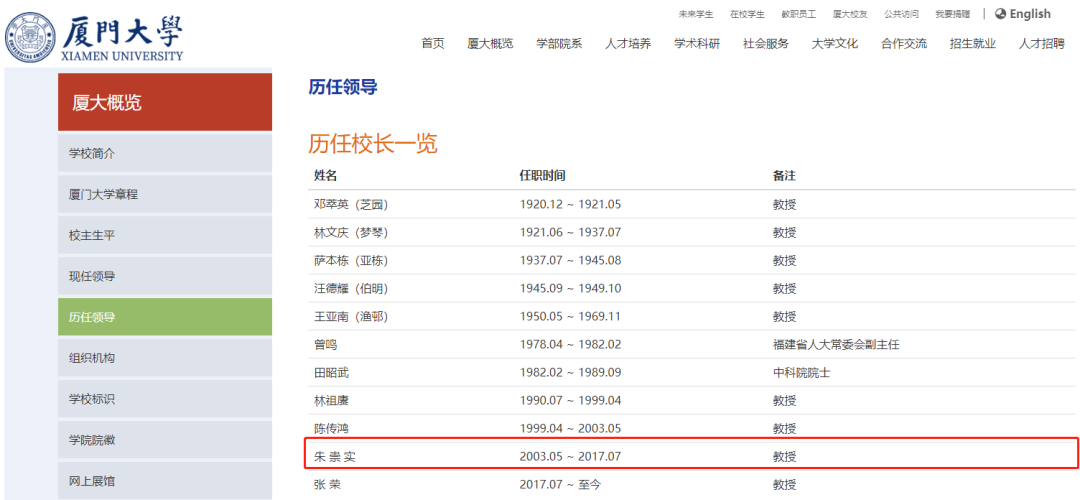
Task: Open the 社会服务 navigation item
Action: point(766,44)
